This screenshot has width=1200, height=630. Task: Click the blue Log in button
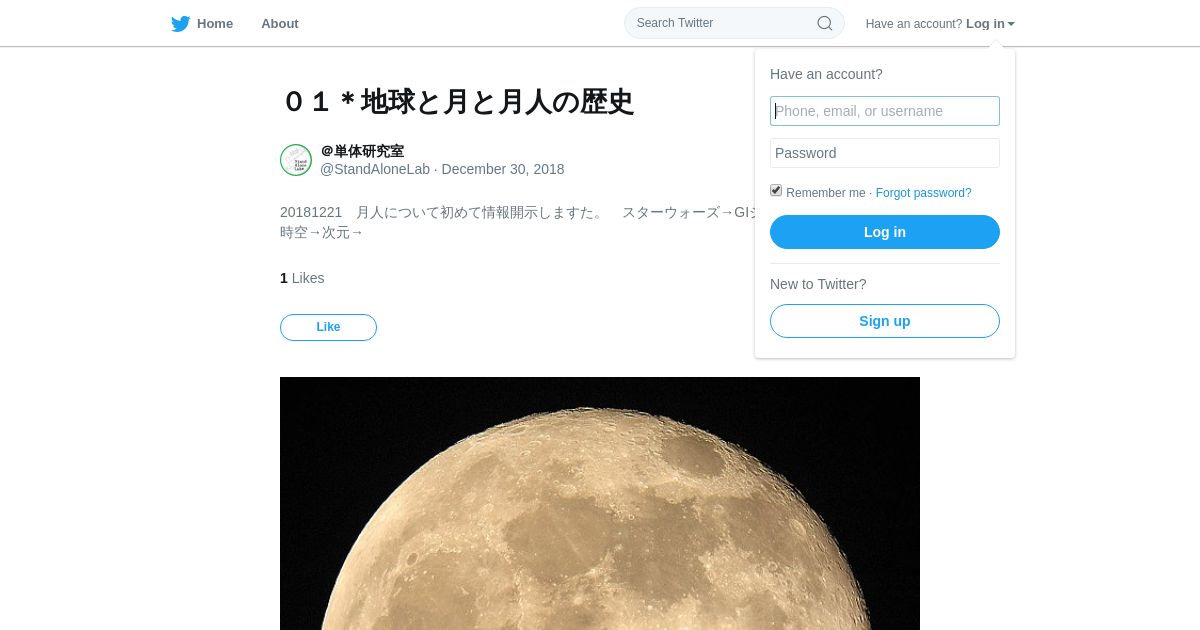(x=885, y=232)
